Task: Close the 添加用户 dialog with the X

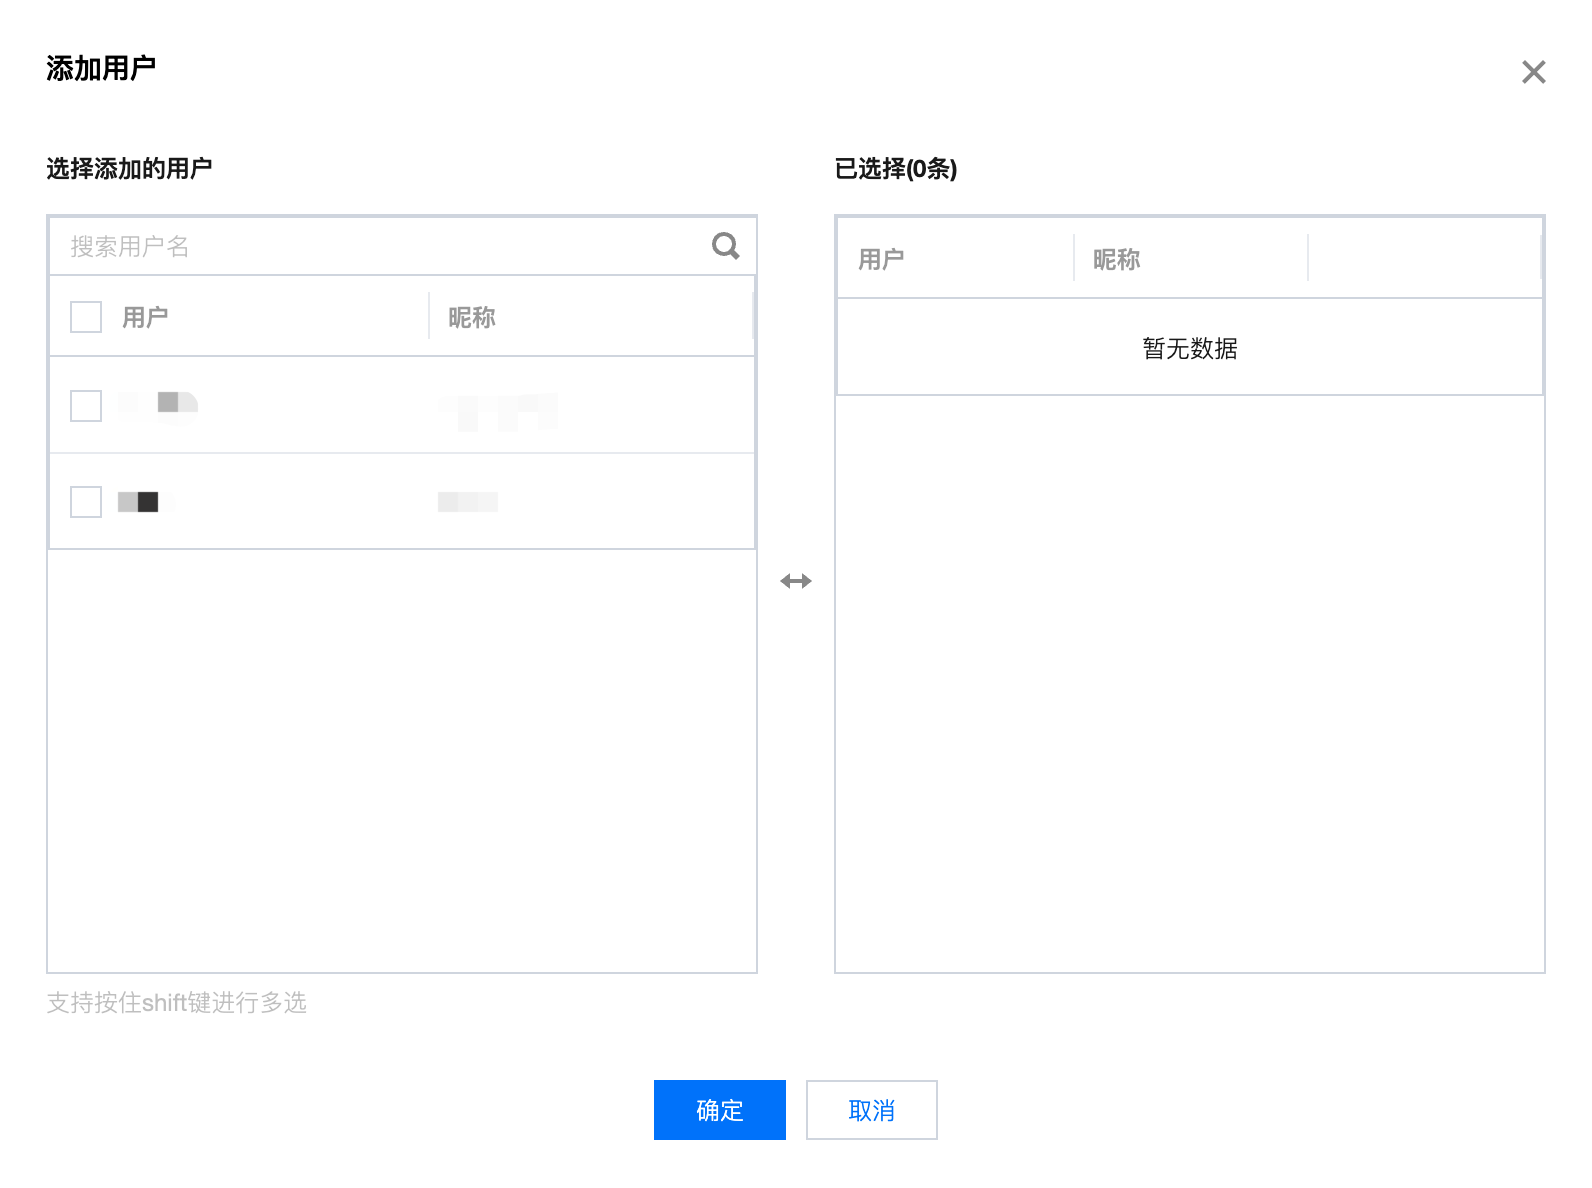Action: pos(1533,72)
